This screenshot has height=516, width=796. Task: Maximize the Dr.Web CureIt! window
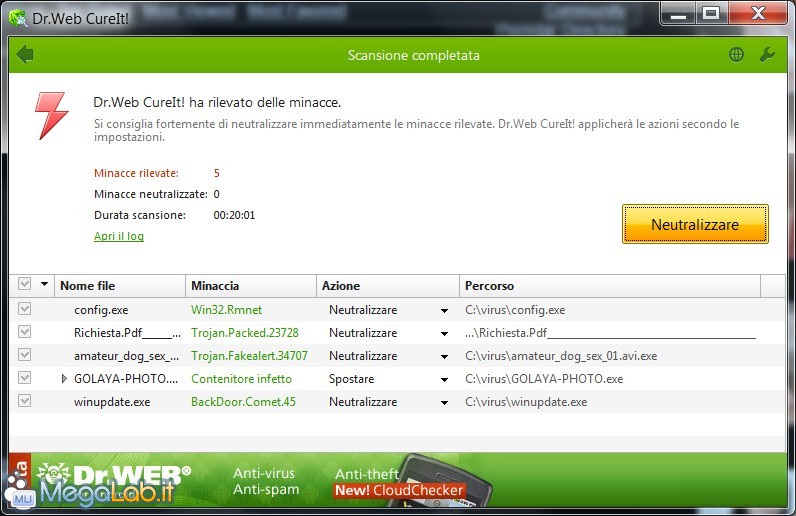711,13
